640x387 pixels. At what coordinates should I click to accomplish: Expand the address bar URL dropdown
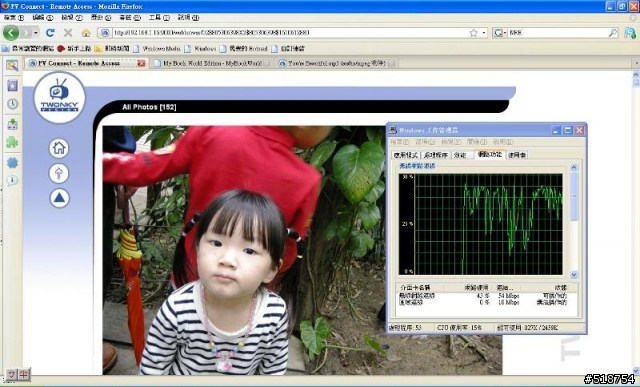pyautogui.click(x=484, y=33)
